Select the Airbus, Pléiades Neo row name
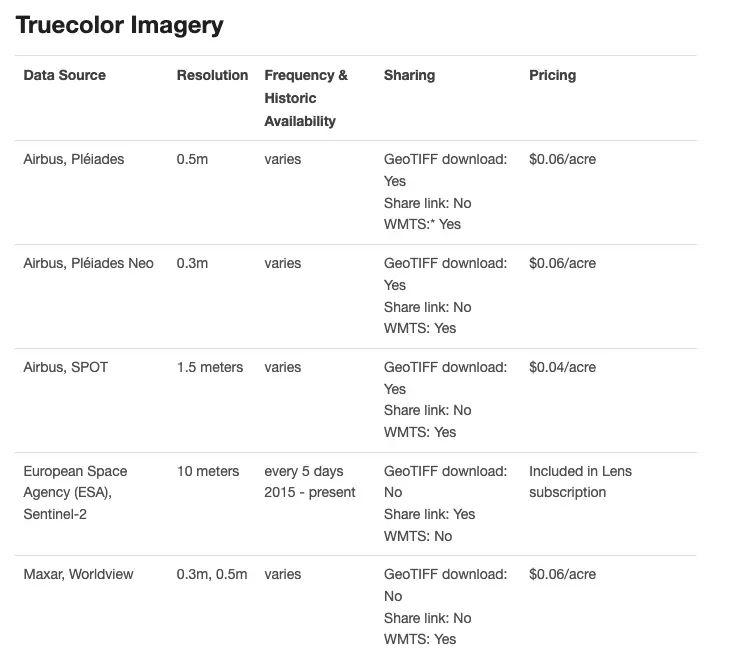 click(89, 263)
